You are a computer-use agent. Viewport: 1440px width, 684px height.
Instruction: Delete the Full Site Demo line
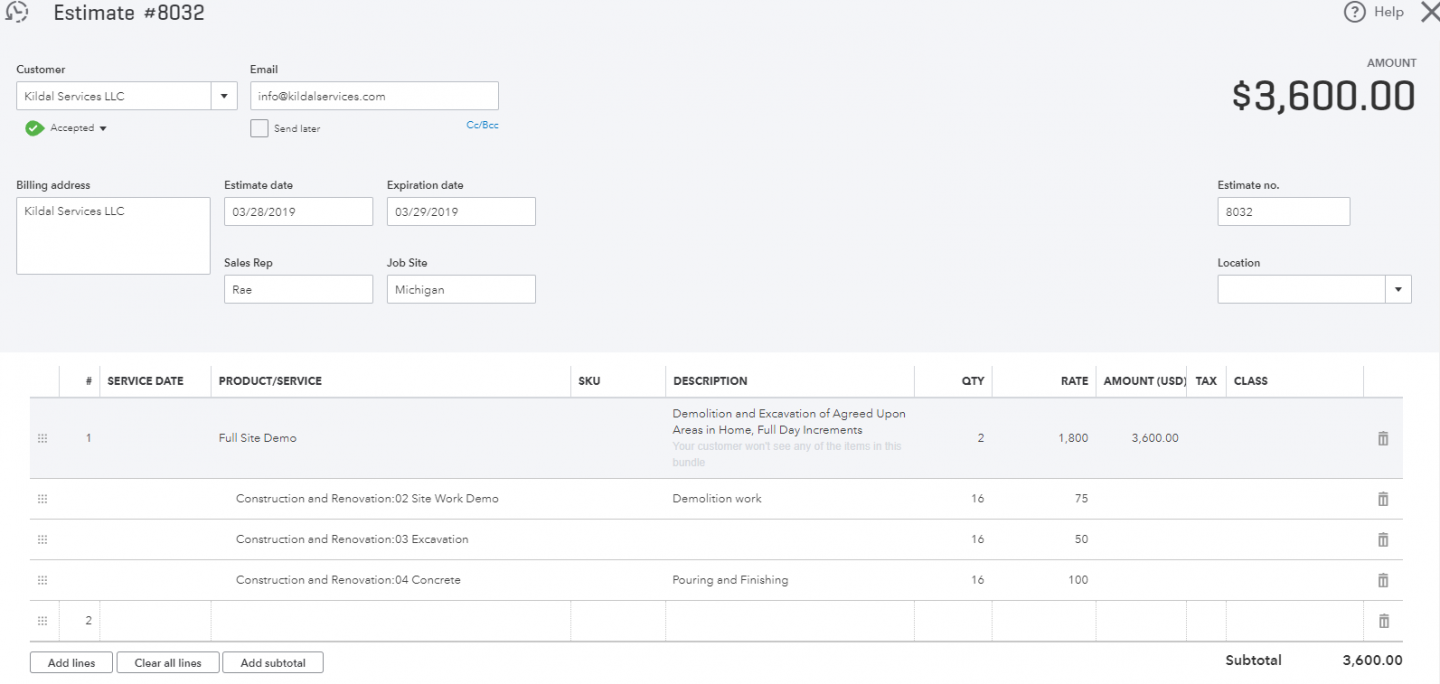point(1383,438)
